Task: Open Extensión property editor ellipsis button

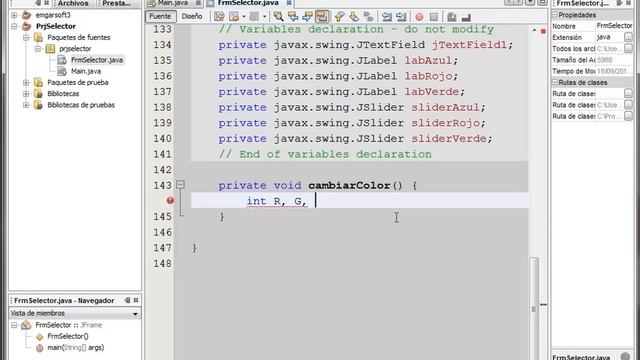Action: coord(628,37)
